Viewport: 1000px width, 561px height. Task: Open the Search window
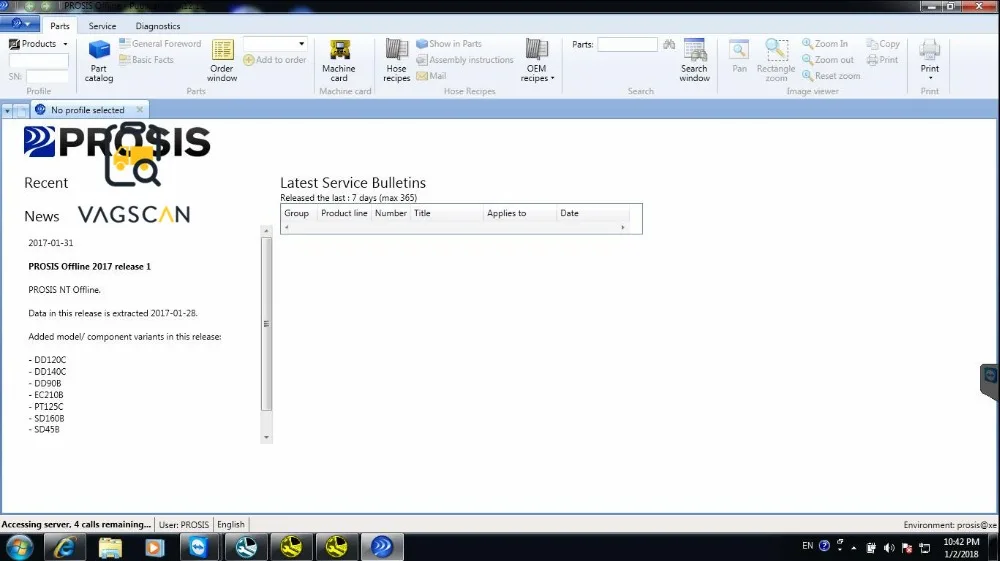[x=694, y=61]
